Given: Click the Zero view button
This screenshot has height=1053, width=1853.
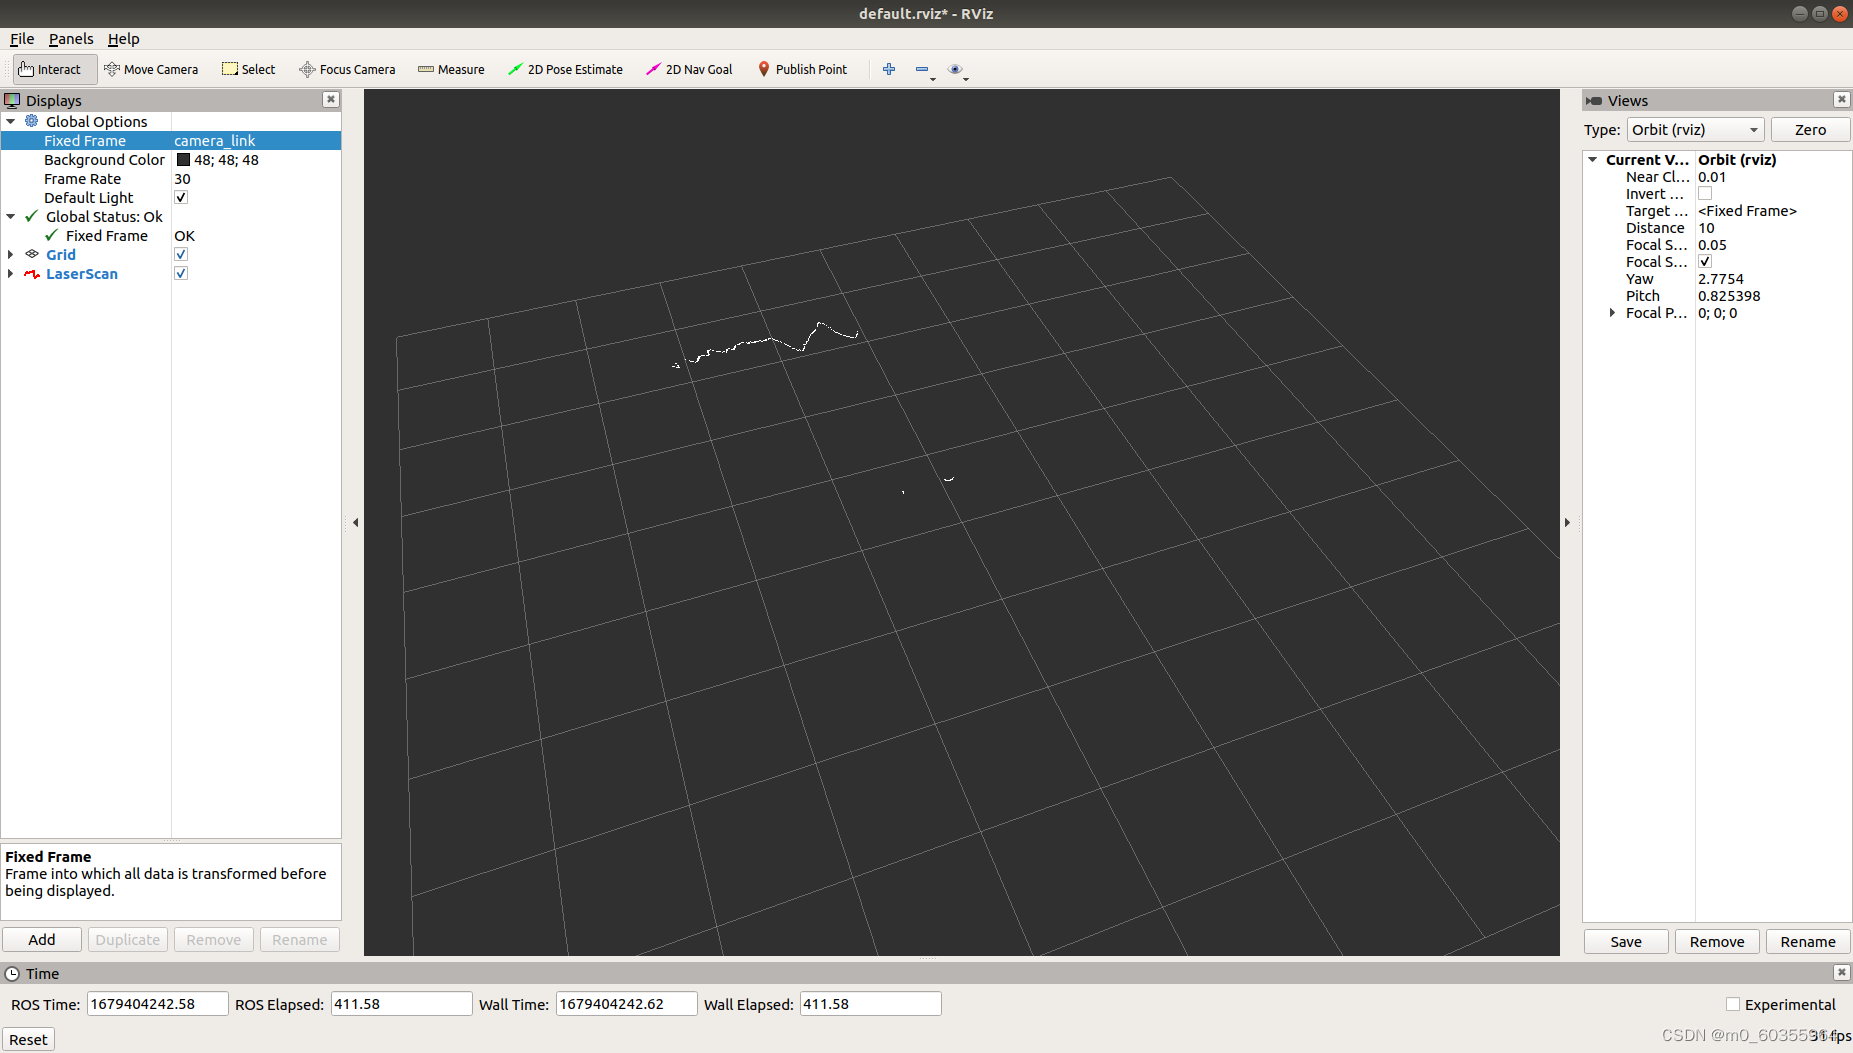Looking at the screenshot, I should click(x=1810, y=130).
